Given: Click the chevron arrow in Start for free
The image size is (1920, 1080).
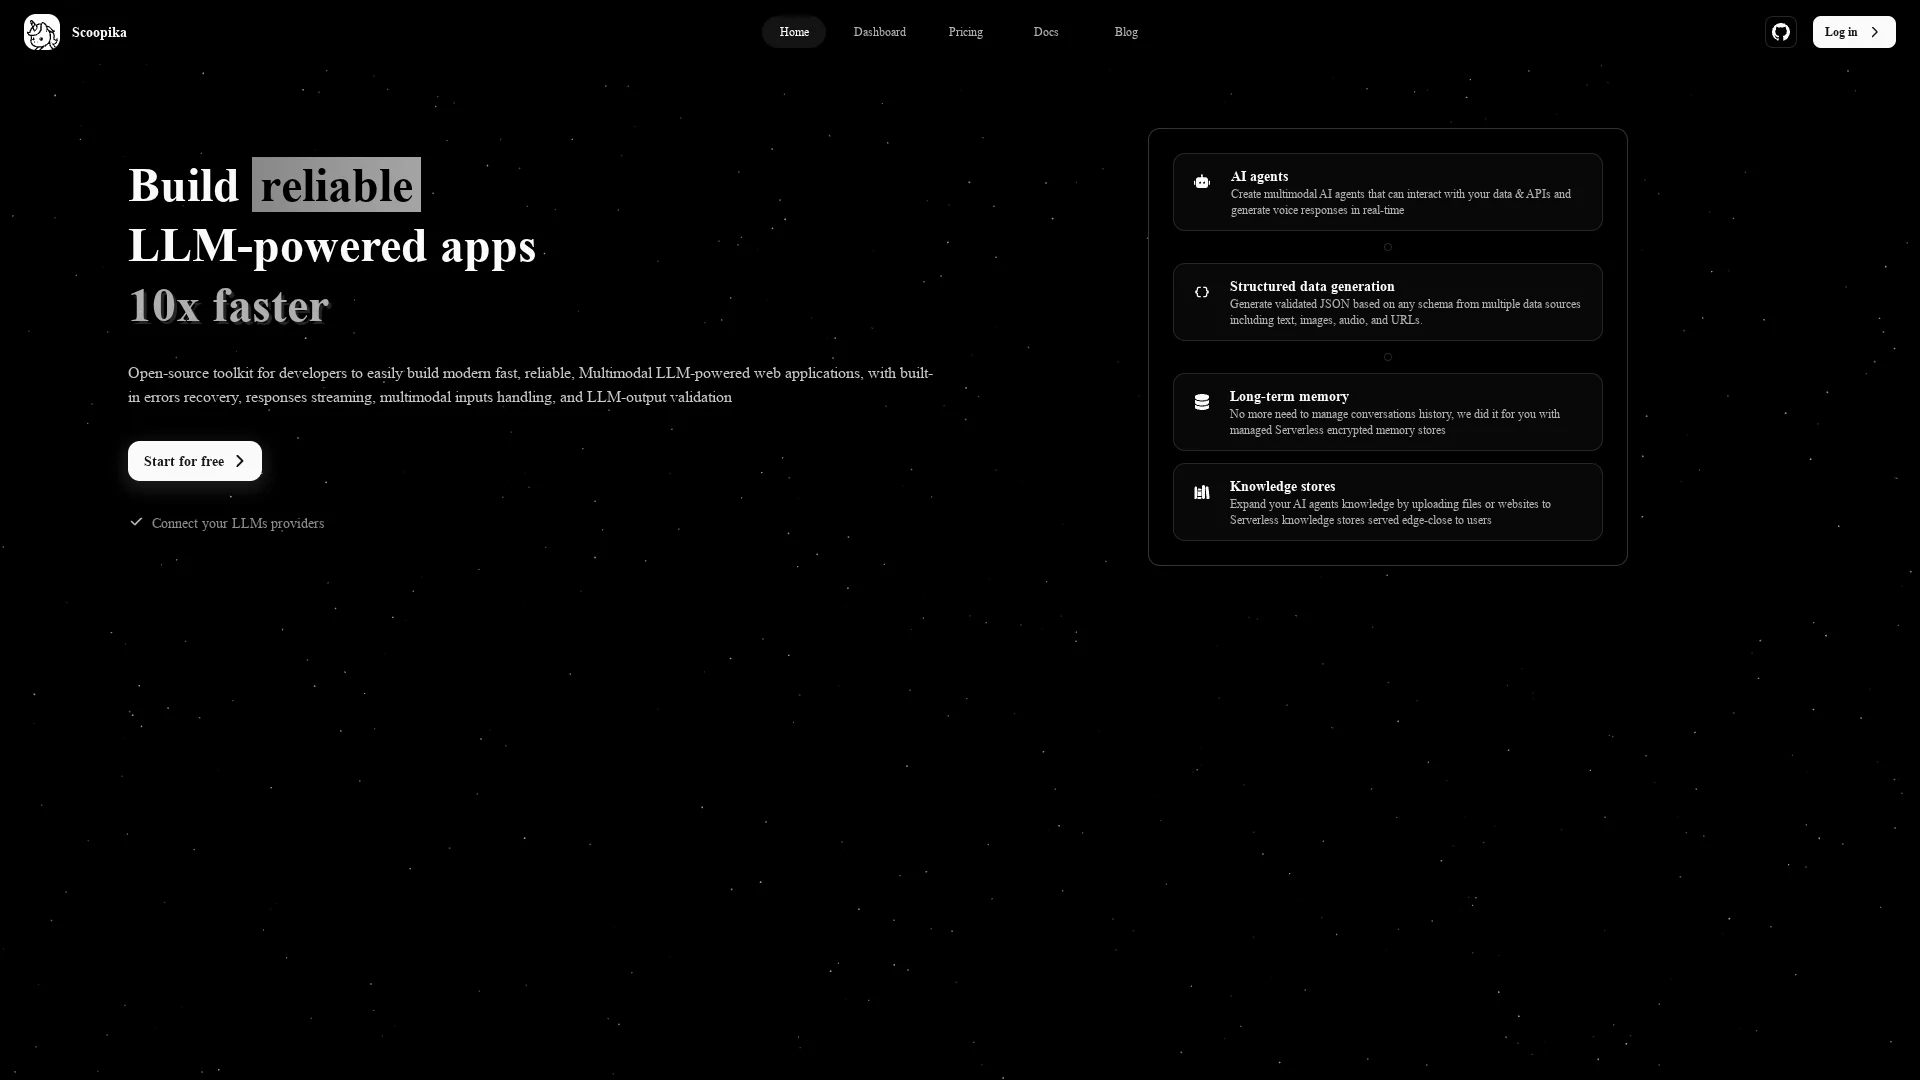Looking at the screenshot, I should [x=240, y=461].
